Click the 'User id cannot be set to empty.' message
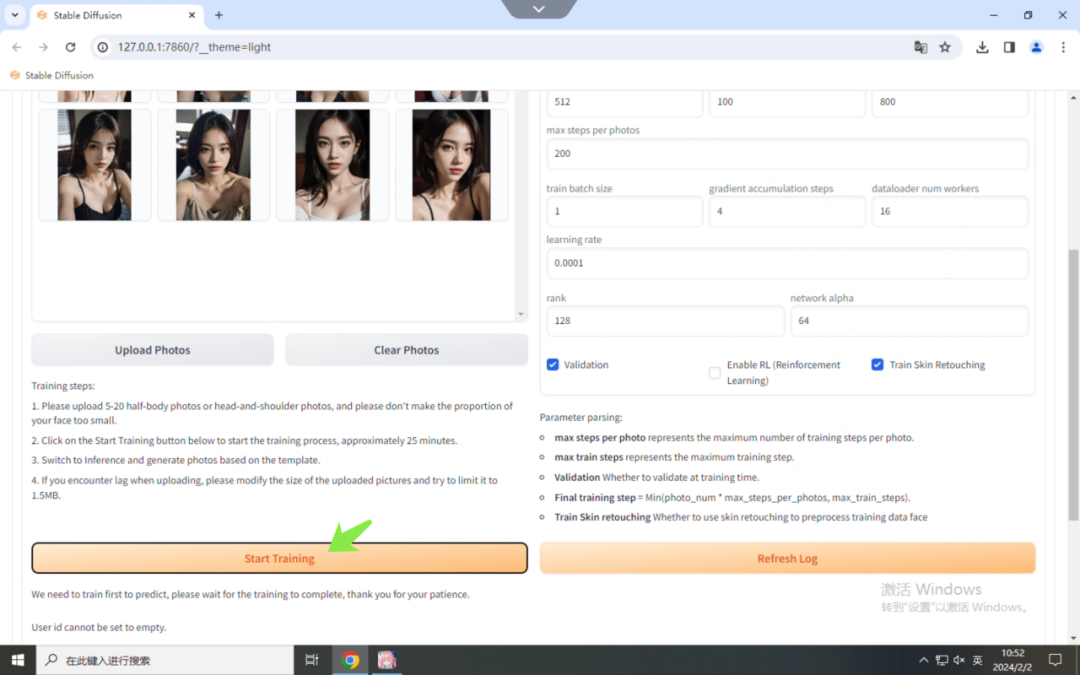Screen dimensions: 1080x675 [98, 627]
